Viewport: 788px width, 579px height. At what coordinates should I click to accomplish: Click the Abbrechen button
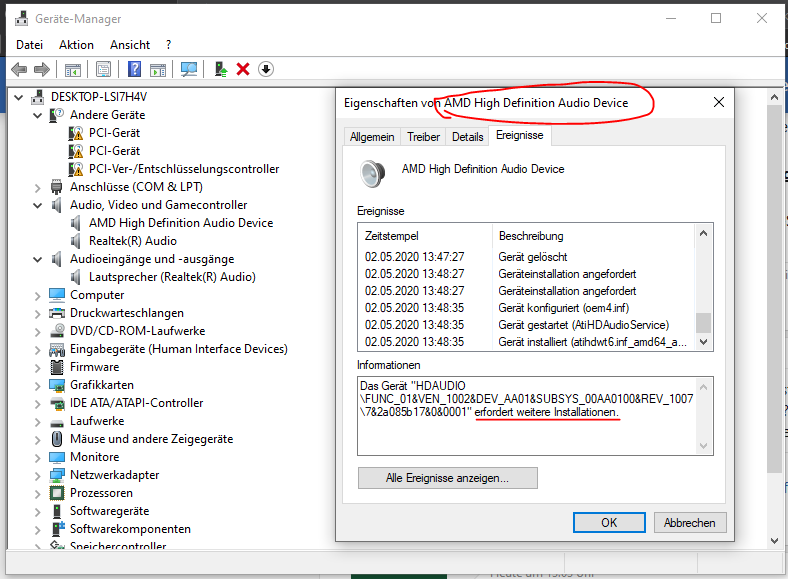click(690, 523)
